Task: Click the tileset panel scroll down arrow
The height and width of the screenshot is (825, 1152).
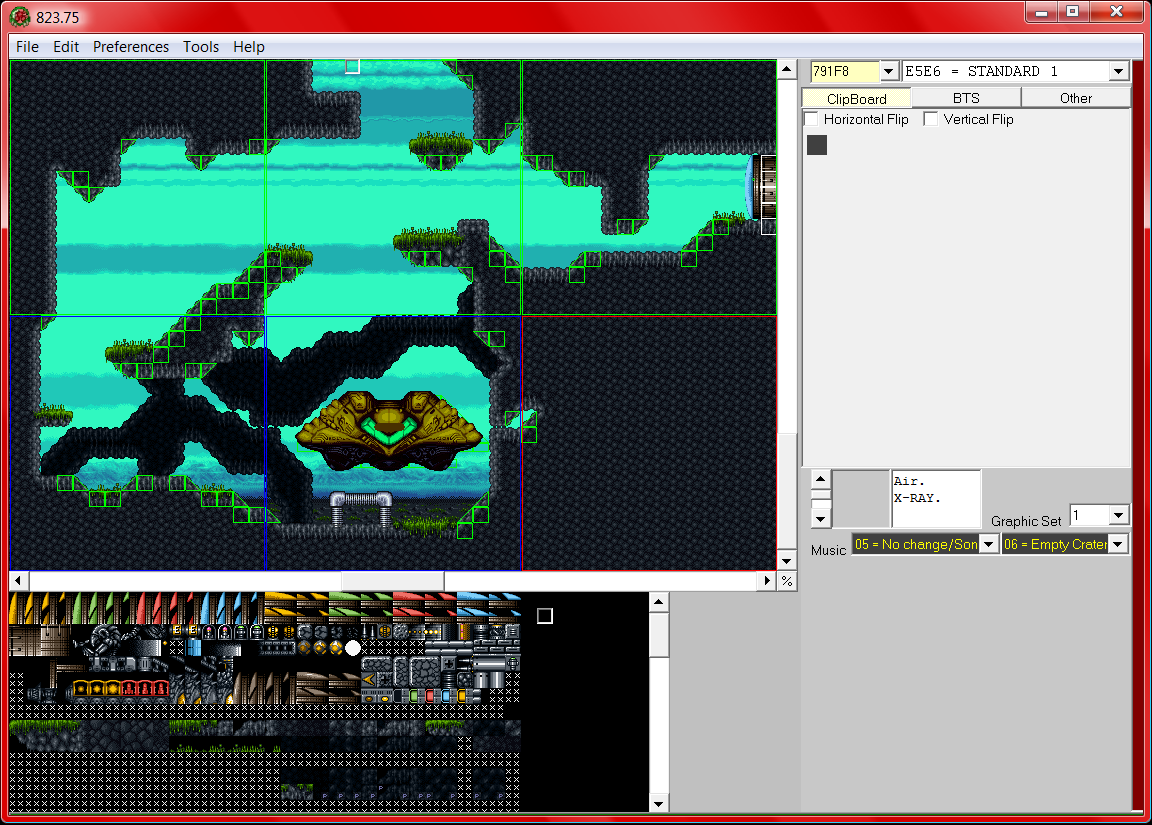Action: 658,803
